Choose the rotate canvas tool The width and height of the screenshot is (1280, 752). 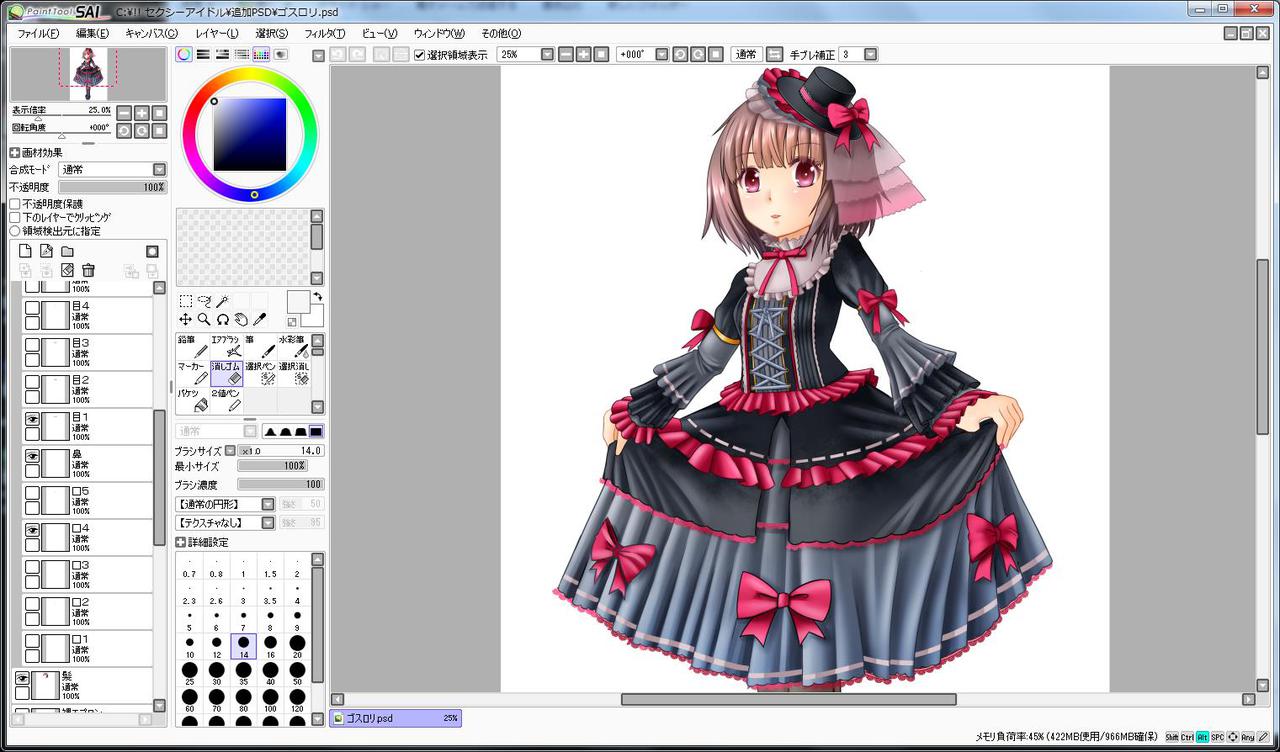coord(223,319)
